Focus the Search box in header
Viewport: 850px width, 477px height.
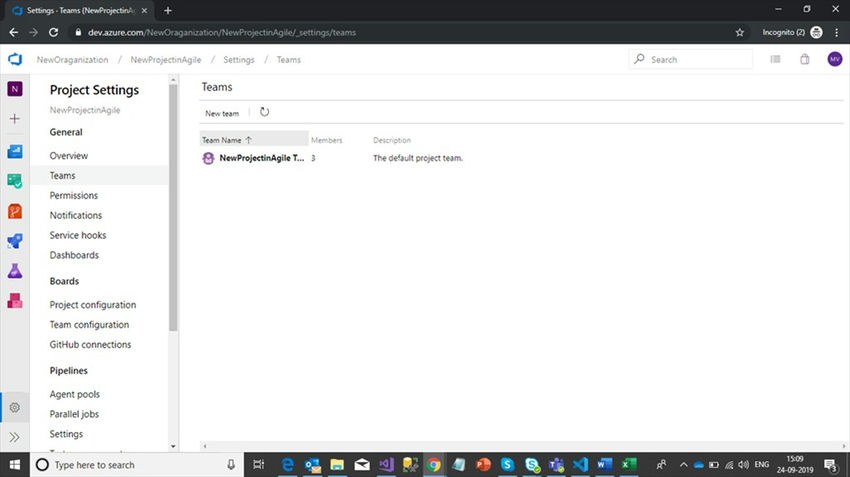pyautogui.click(x=691, y=59)
